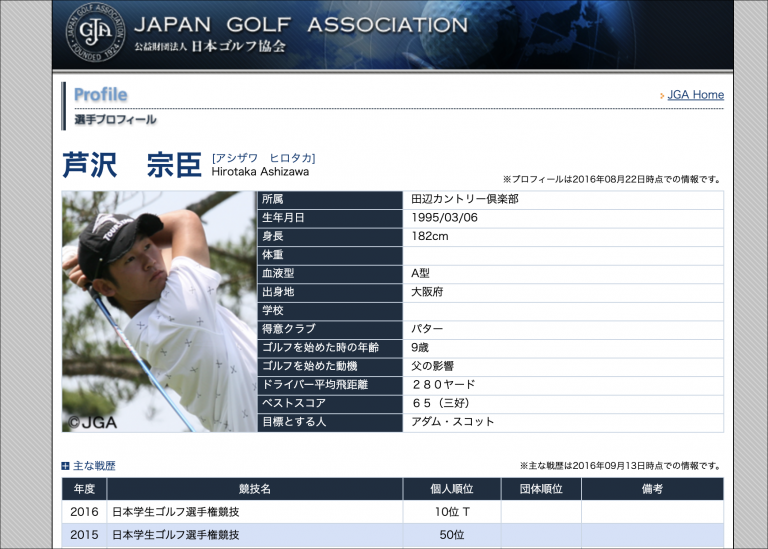Click the 個人順位 column header
The width and height of the screenshot is (768, 549).
(x=451, y=489)
